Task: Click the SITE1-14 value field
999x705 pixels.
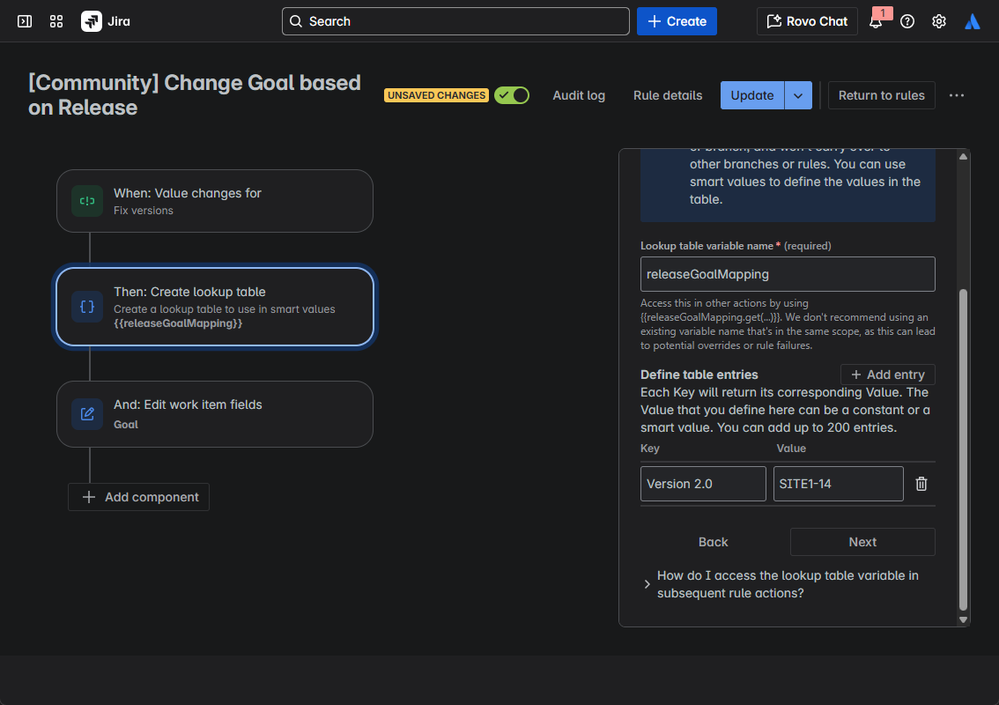Action: click(x=838, y=484)
